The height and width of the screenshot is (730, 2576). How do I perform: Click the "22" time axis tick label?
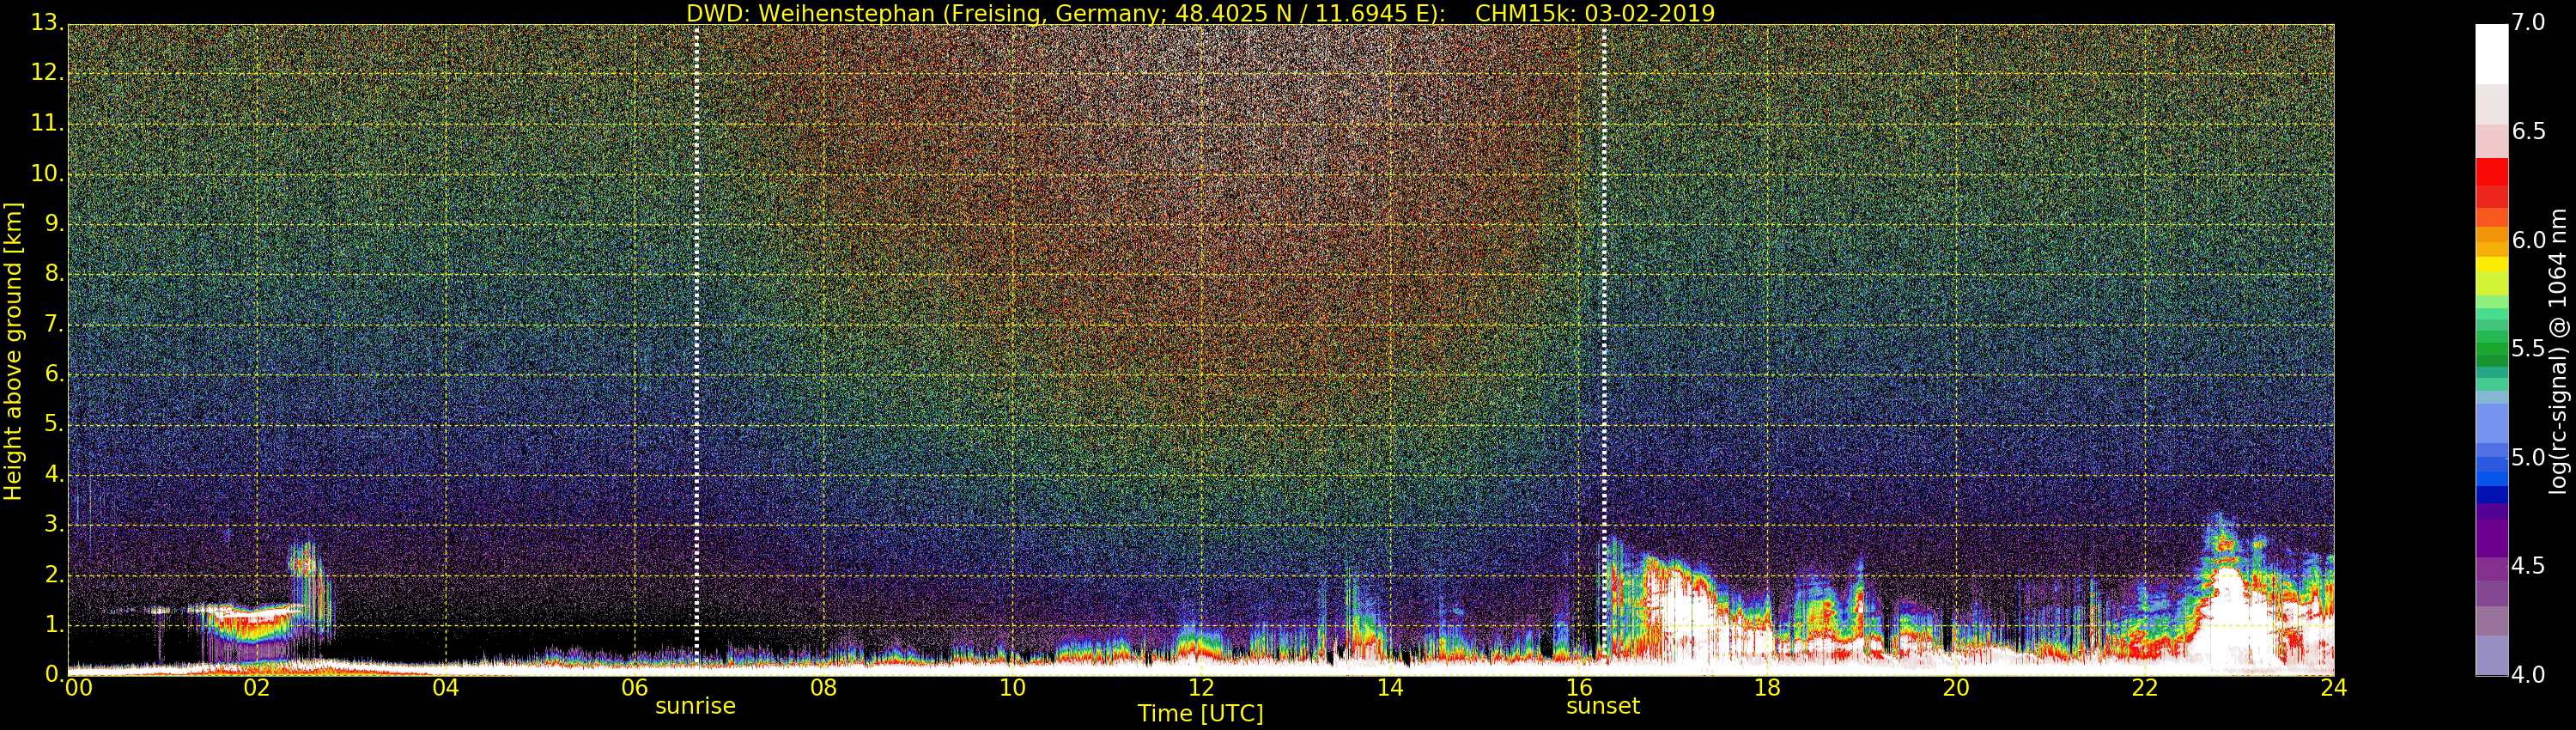pyautogui.click(x=2146, y=687)
